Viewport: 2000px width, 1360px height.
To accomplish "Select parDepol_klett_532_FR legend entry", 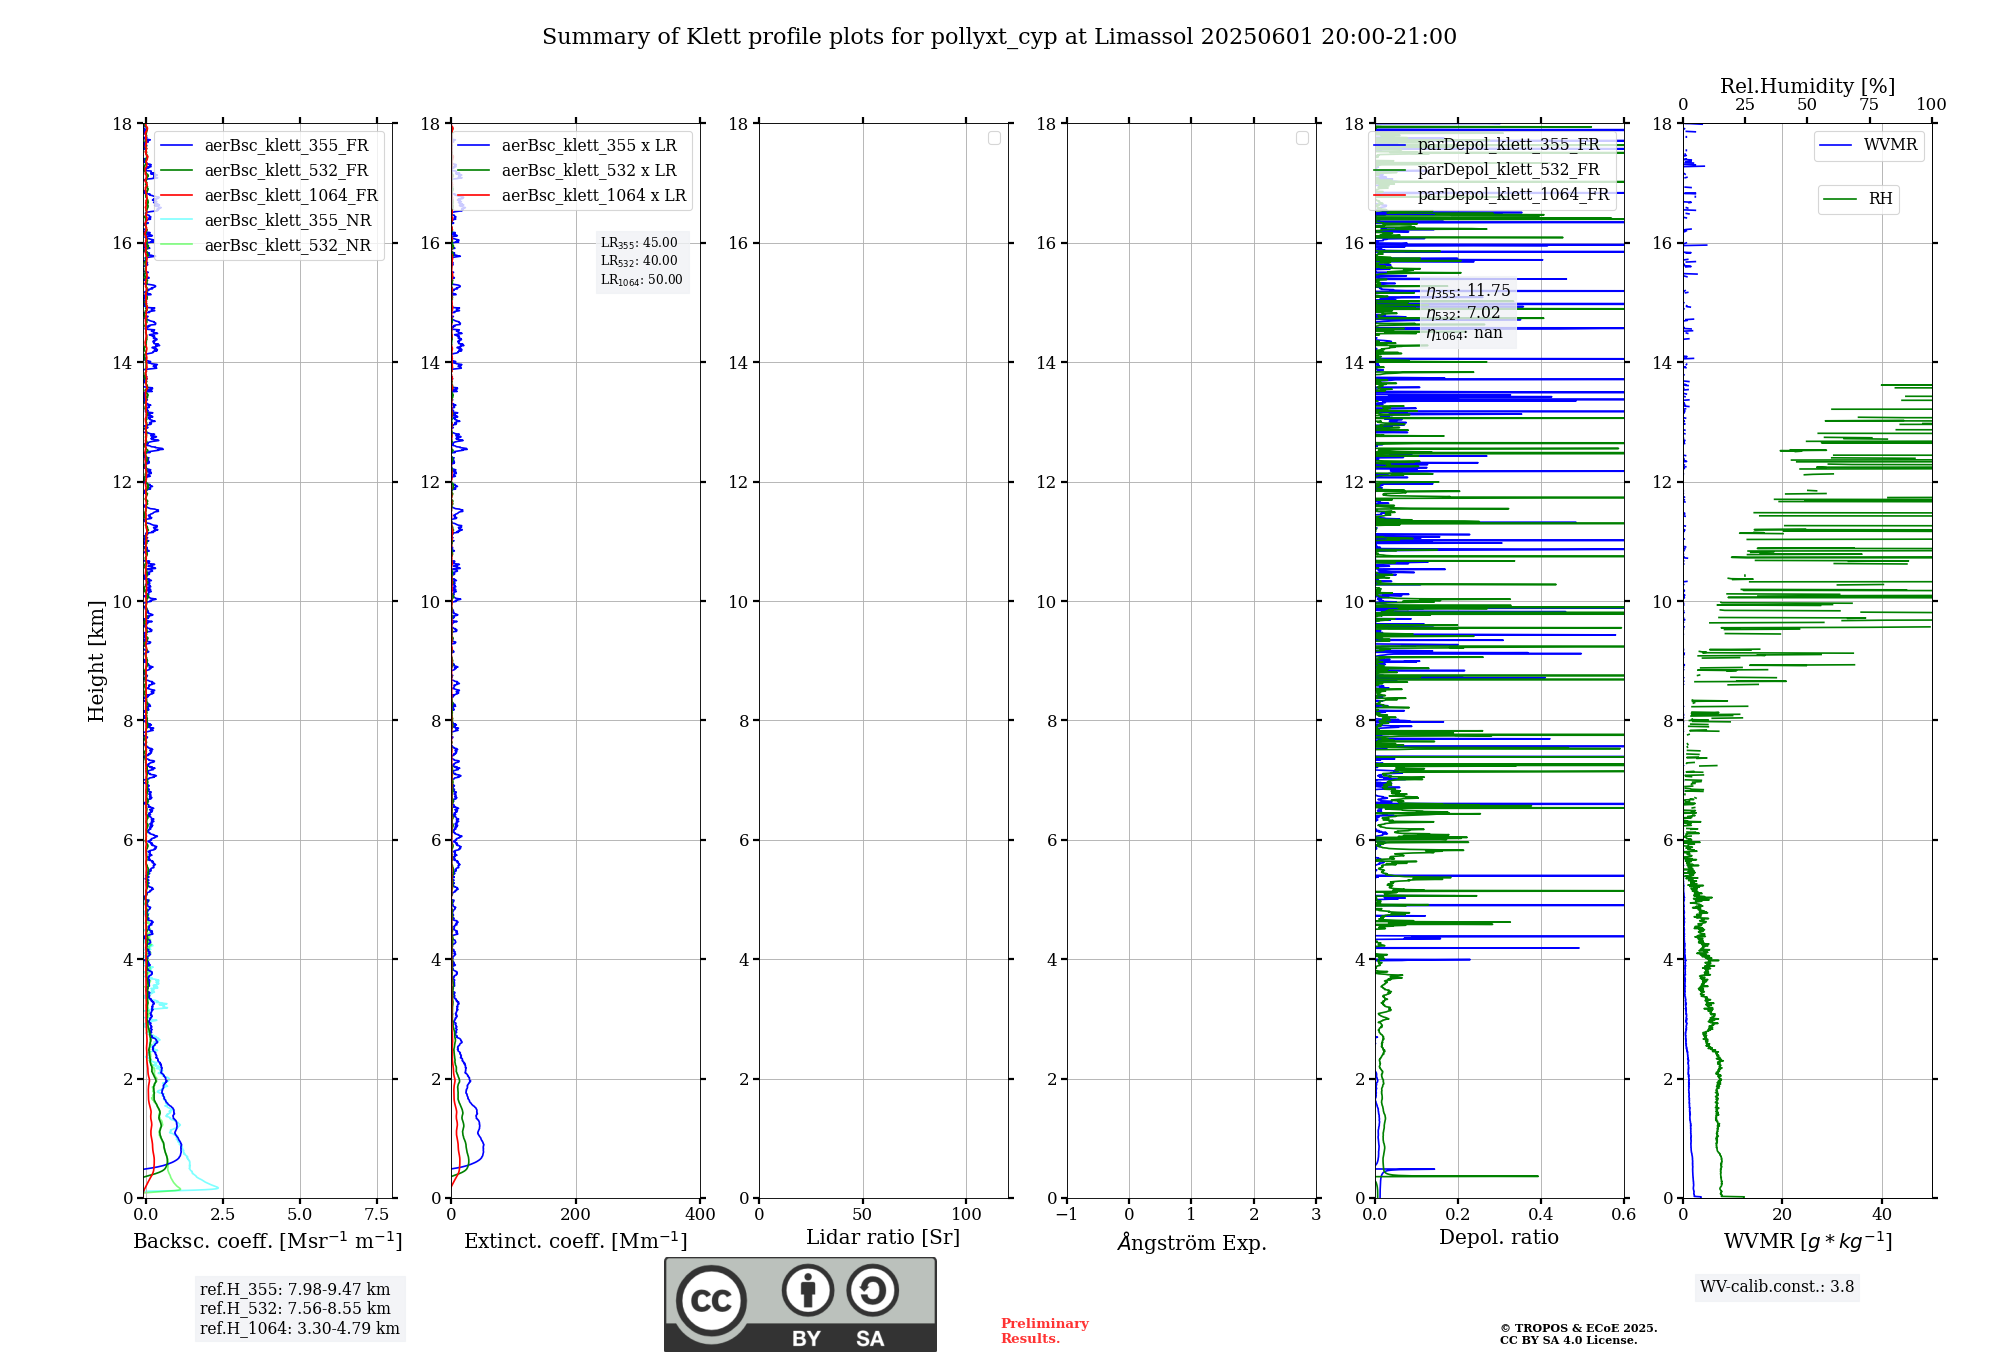I will [x=1490, y=170].
